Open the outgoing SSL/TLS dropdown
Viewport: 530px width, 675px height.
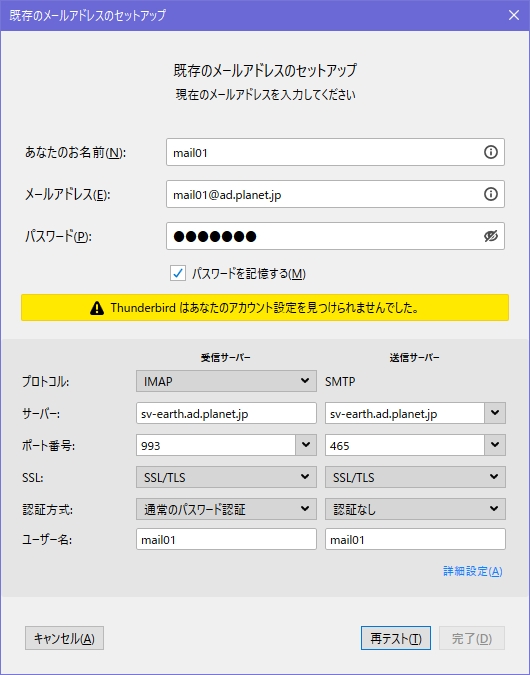click(x=415, y=477)
